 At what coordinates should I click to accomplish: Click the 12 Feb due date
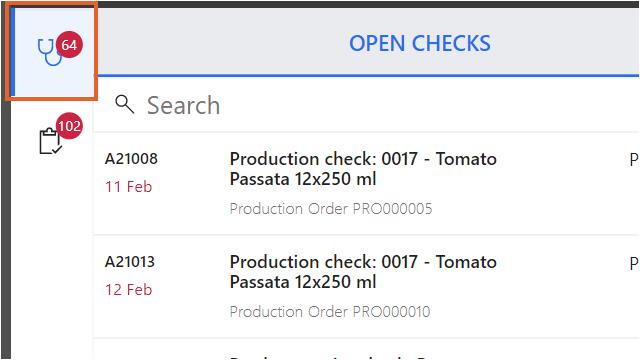pyautogui.click(x=129, y=289)
